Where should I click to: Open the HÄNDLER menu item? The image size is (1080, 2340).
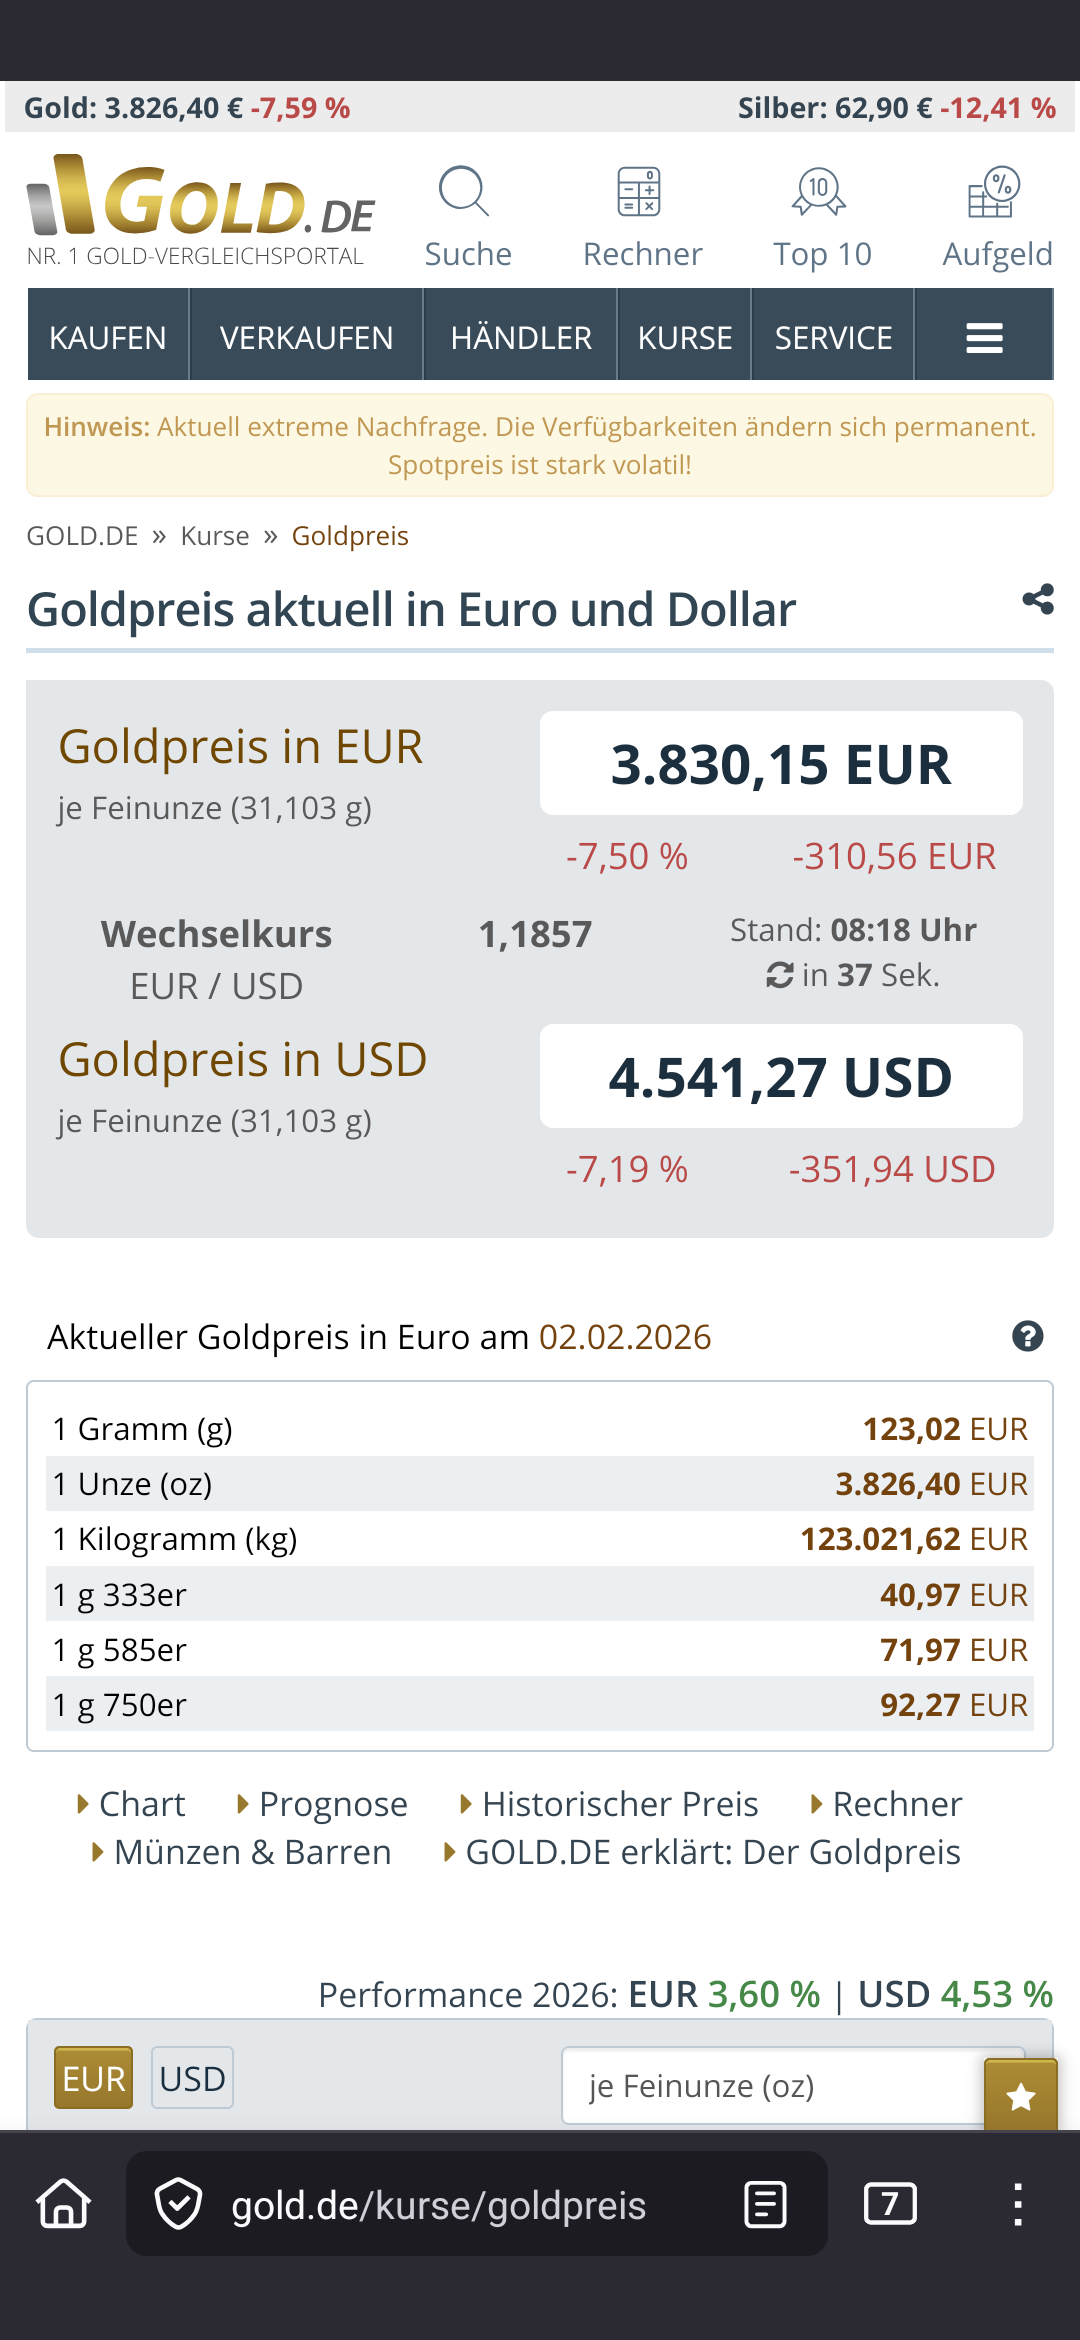click(x=521, y=338)
